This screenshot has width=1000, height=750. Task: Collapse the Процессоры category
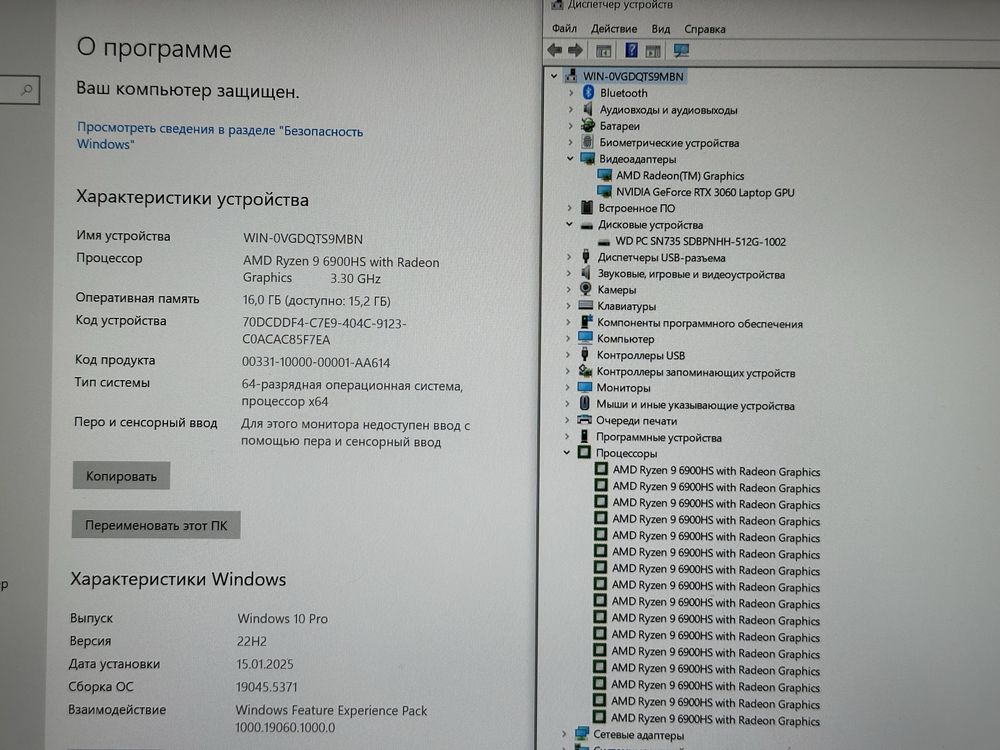566,452
